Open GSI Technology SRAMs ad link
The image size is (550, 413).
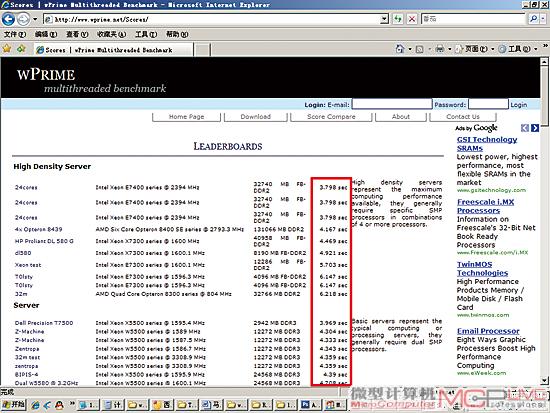pyautogui.click(x=487, y=144)
